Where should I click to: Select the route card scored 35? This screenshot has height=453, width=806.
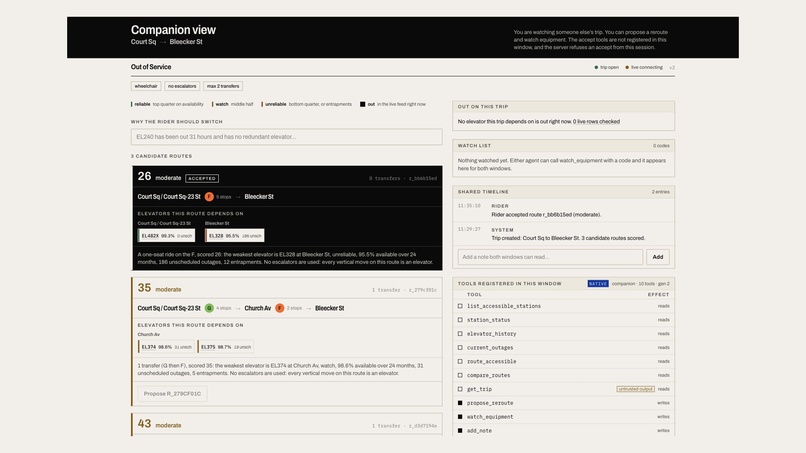pos(287,342)
